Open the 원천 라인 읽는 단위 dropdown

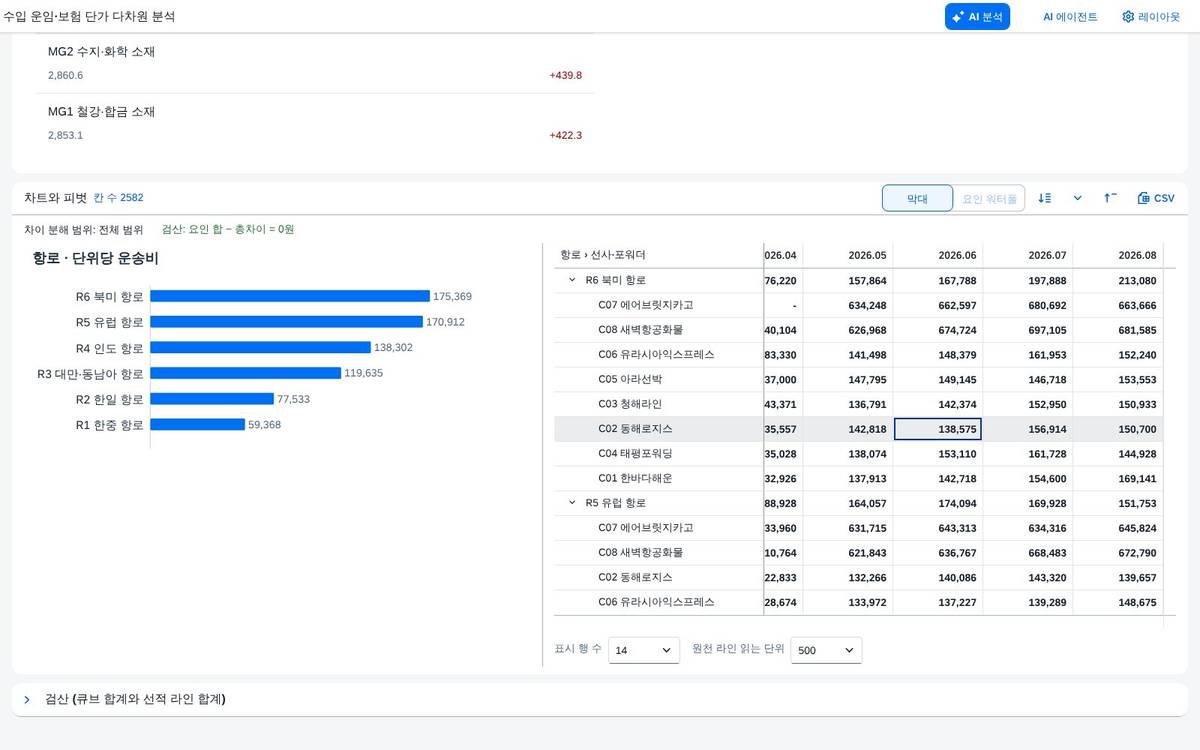tap(826, 650)
